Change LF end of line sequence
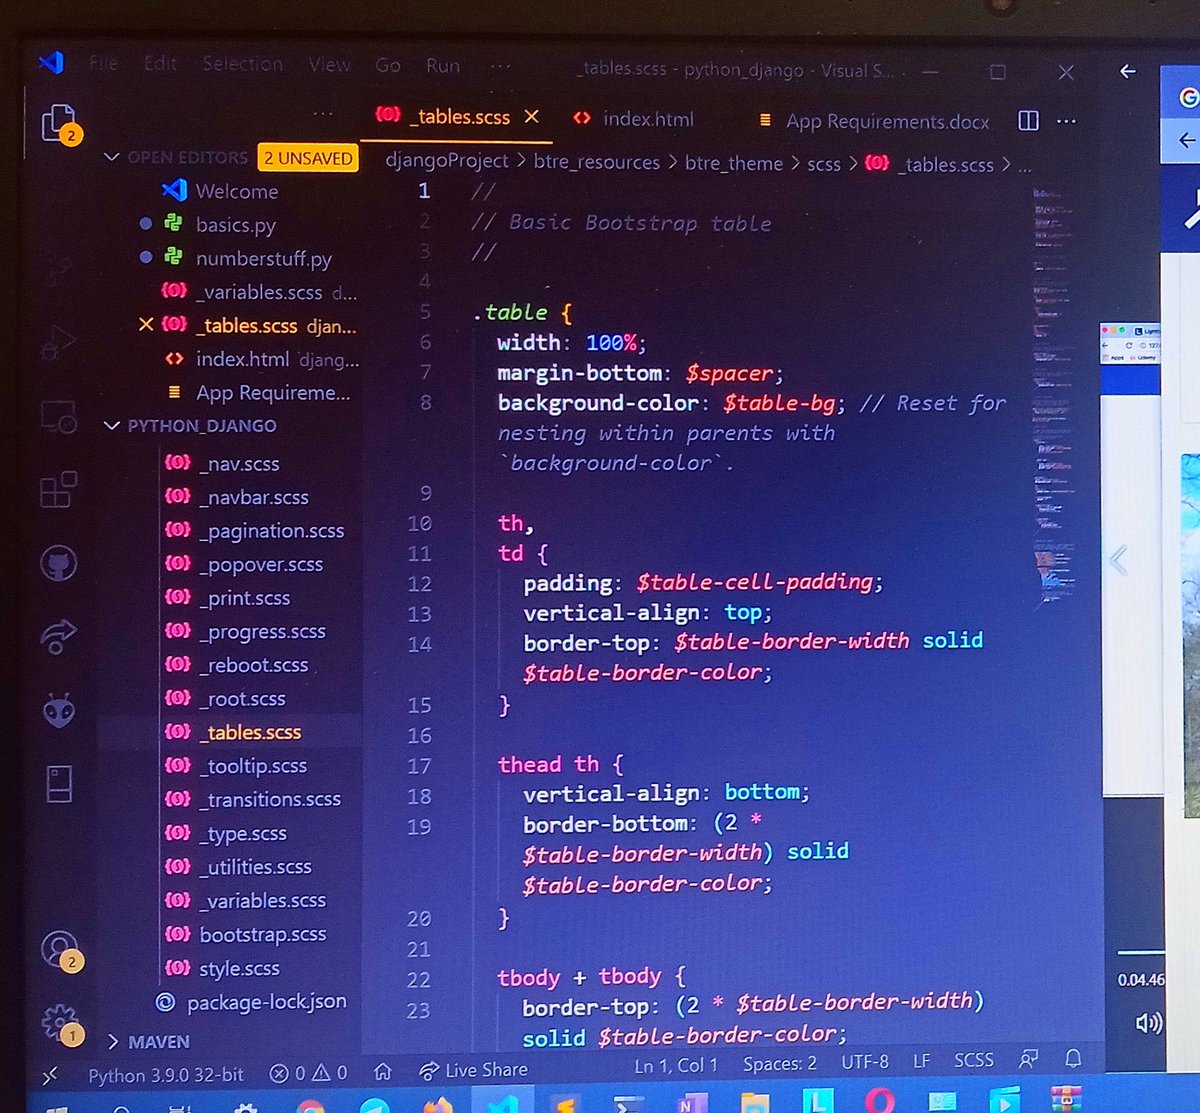The width and height of the screenshot is (1200, 1113). [x=921, y=1061]
